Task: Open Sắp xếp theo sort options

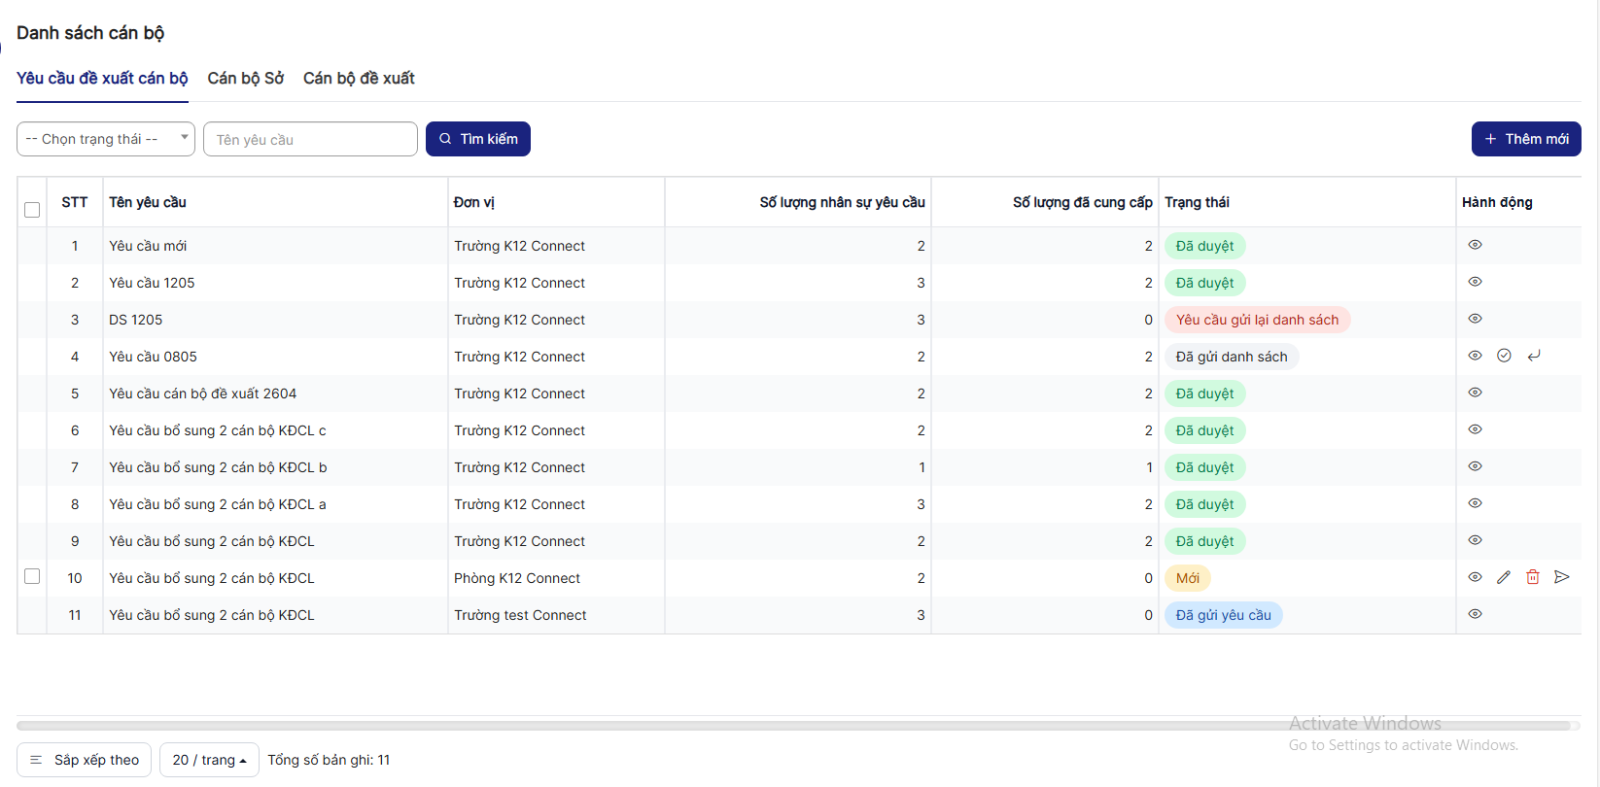Action: pyautogui.click(x=84, y=760)
